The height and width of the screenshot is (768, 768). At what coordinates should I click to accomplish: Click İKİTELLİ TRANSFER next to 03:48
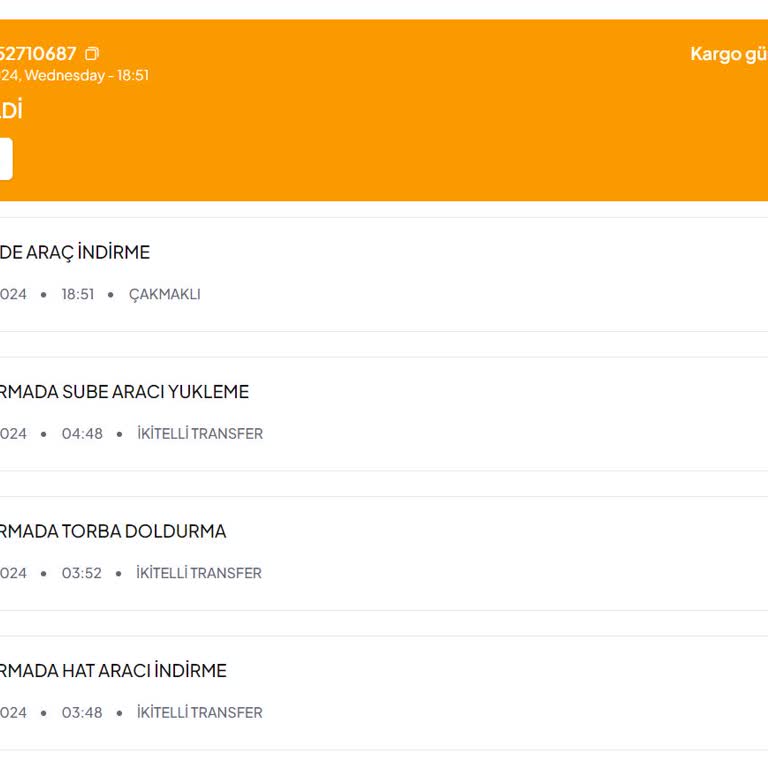200,713
